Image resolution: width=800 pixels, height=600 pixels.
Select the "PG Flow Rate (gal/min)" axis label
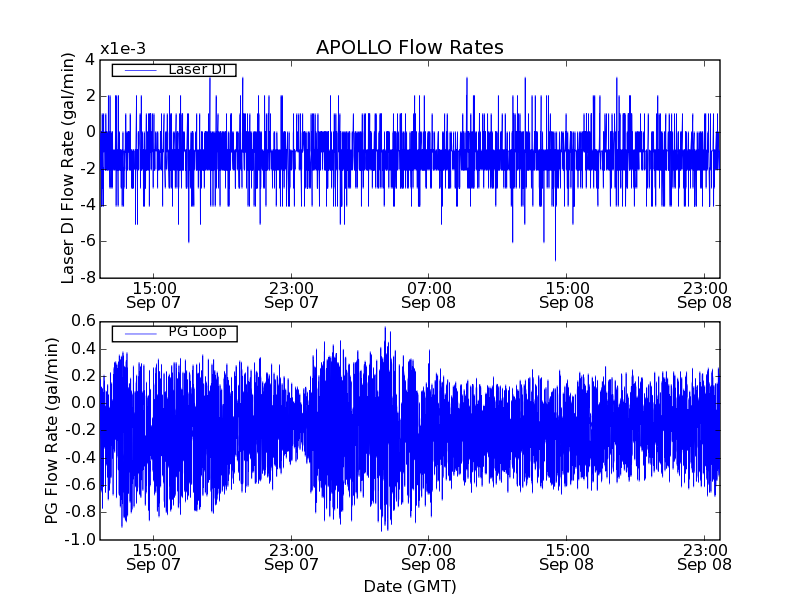pos(51,431)
